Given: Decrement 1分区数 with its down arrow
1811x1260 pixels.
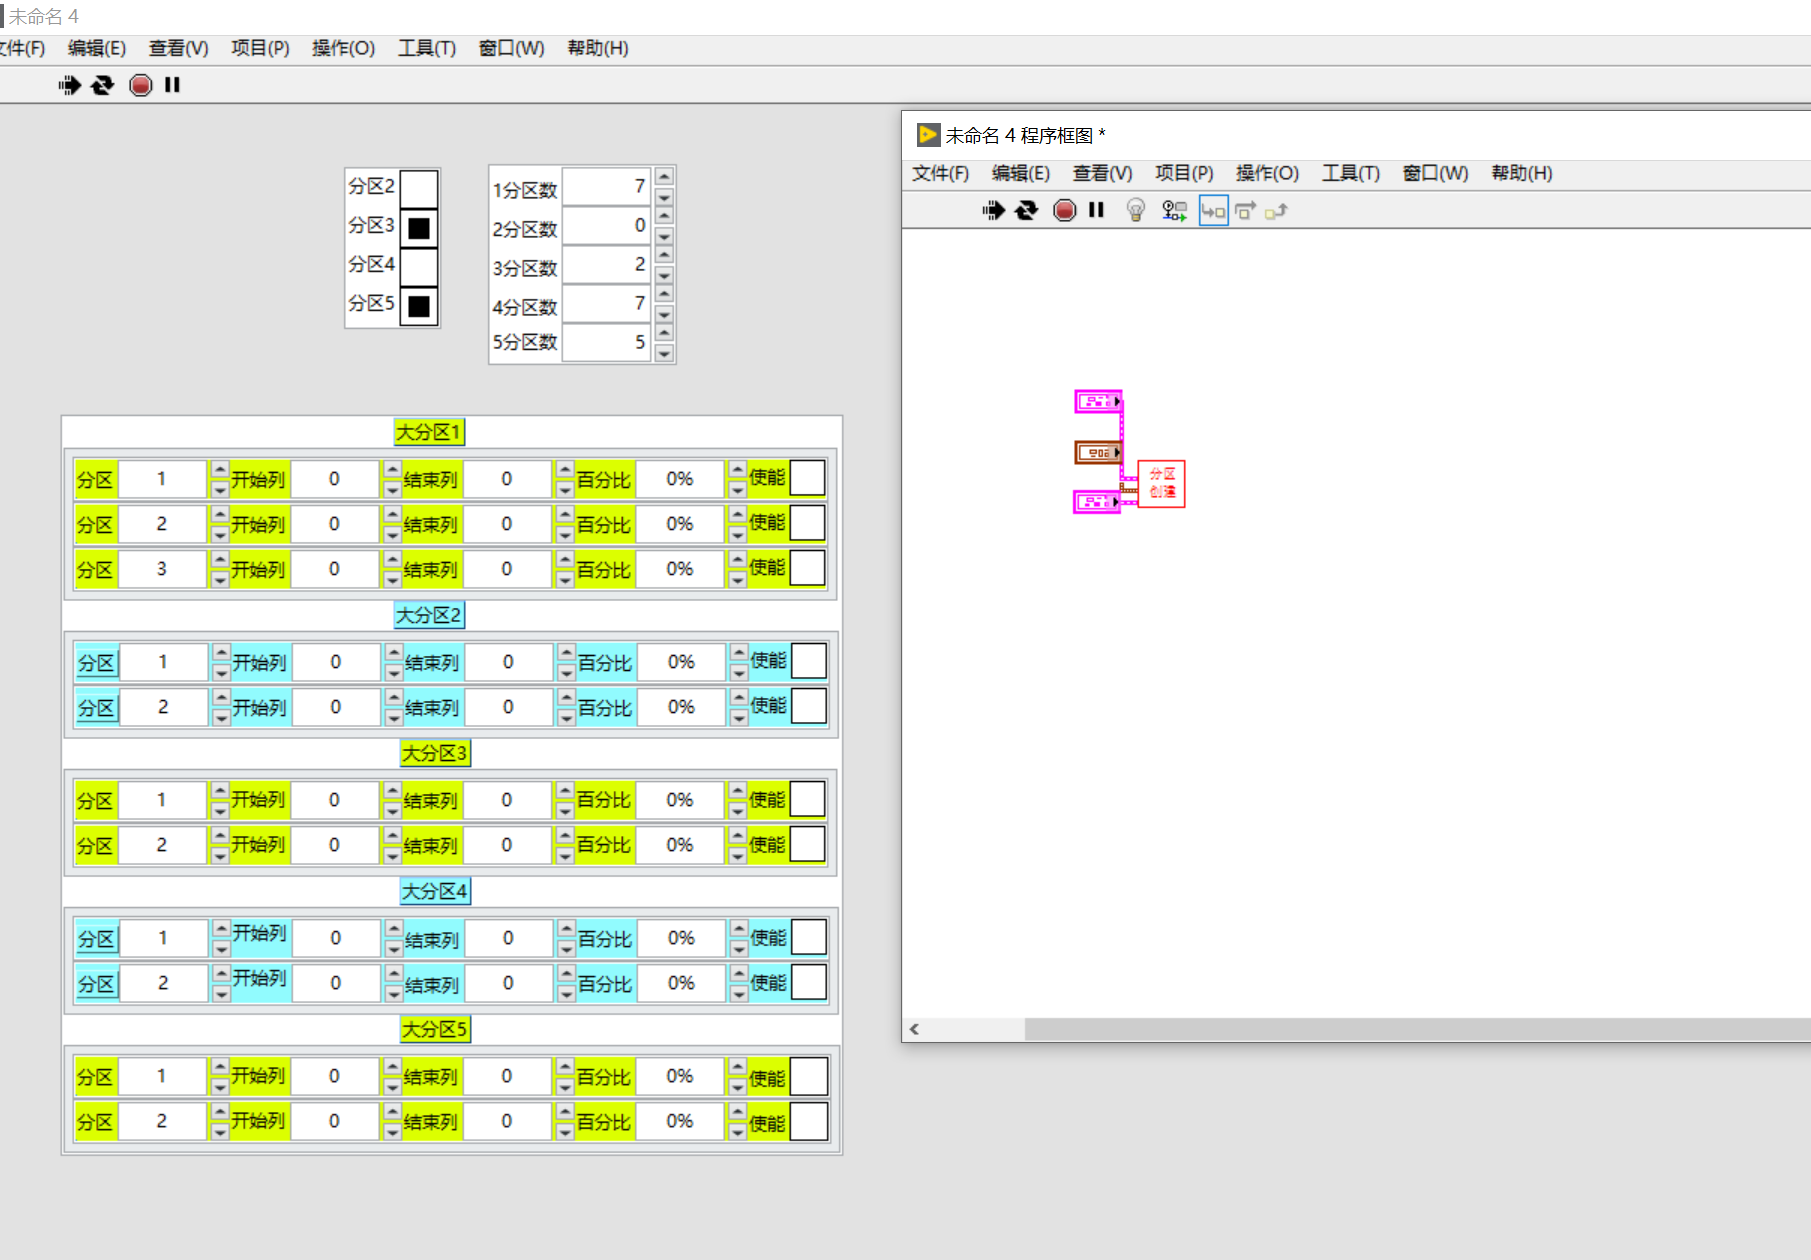Looking at the screenshot, I should 664,196.
